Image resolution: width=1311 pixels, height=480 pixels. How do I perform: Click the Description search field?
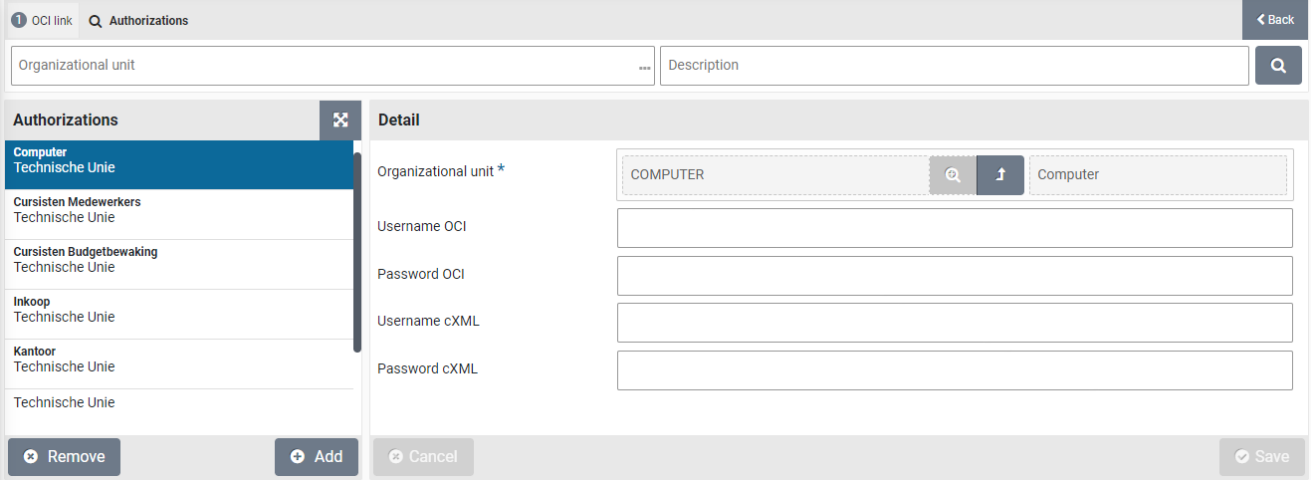[x=954, y=66]
